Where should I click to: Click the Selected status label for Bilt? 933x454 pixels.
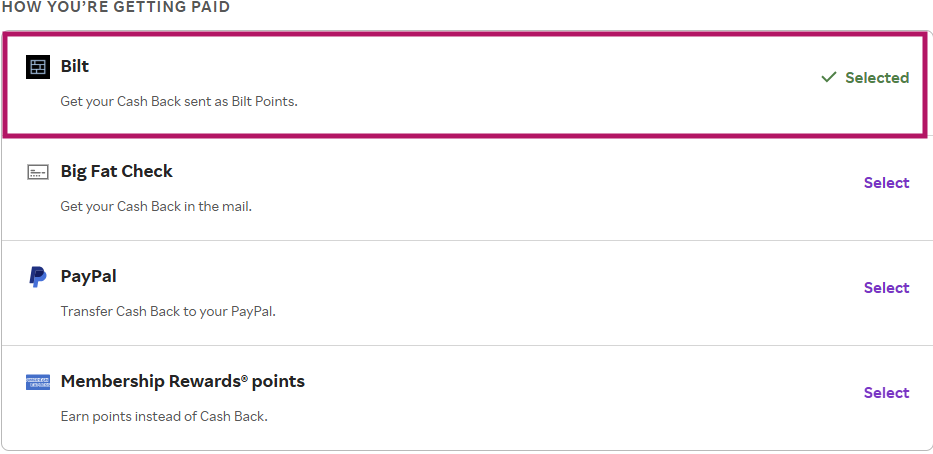pyautogui.click(x=876, y=77)
